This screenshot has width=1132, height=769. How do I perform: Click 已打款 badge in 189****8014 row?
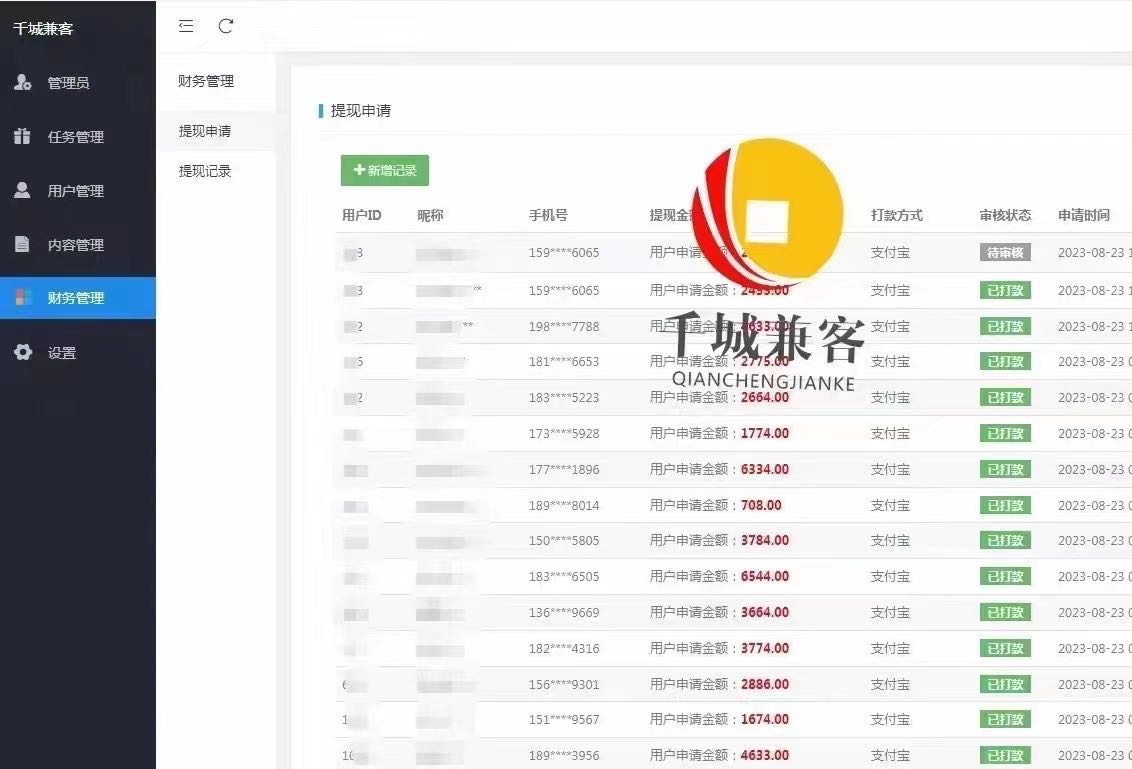point(1005,505)
